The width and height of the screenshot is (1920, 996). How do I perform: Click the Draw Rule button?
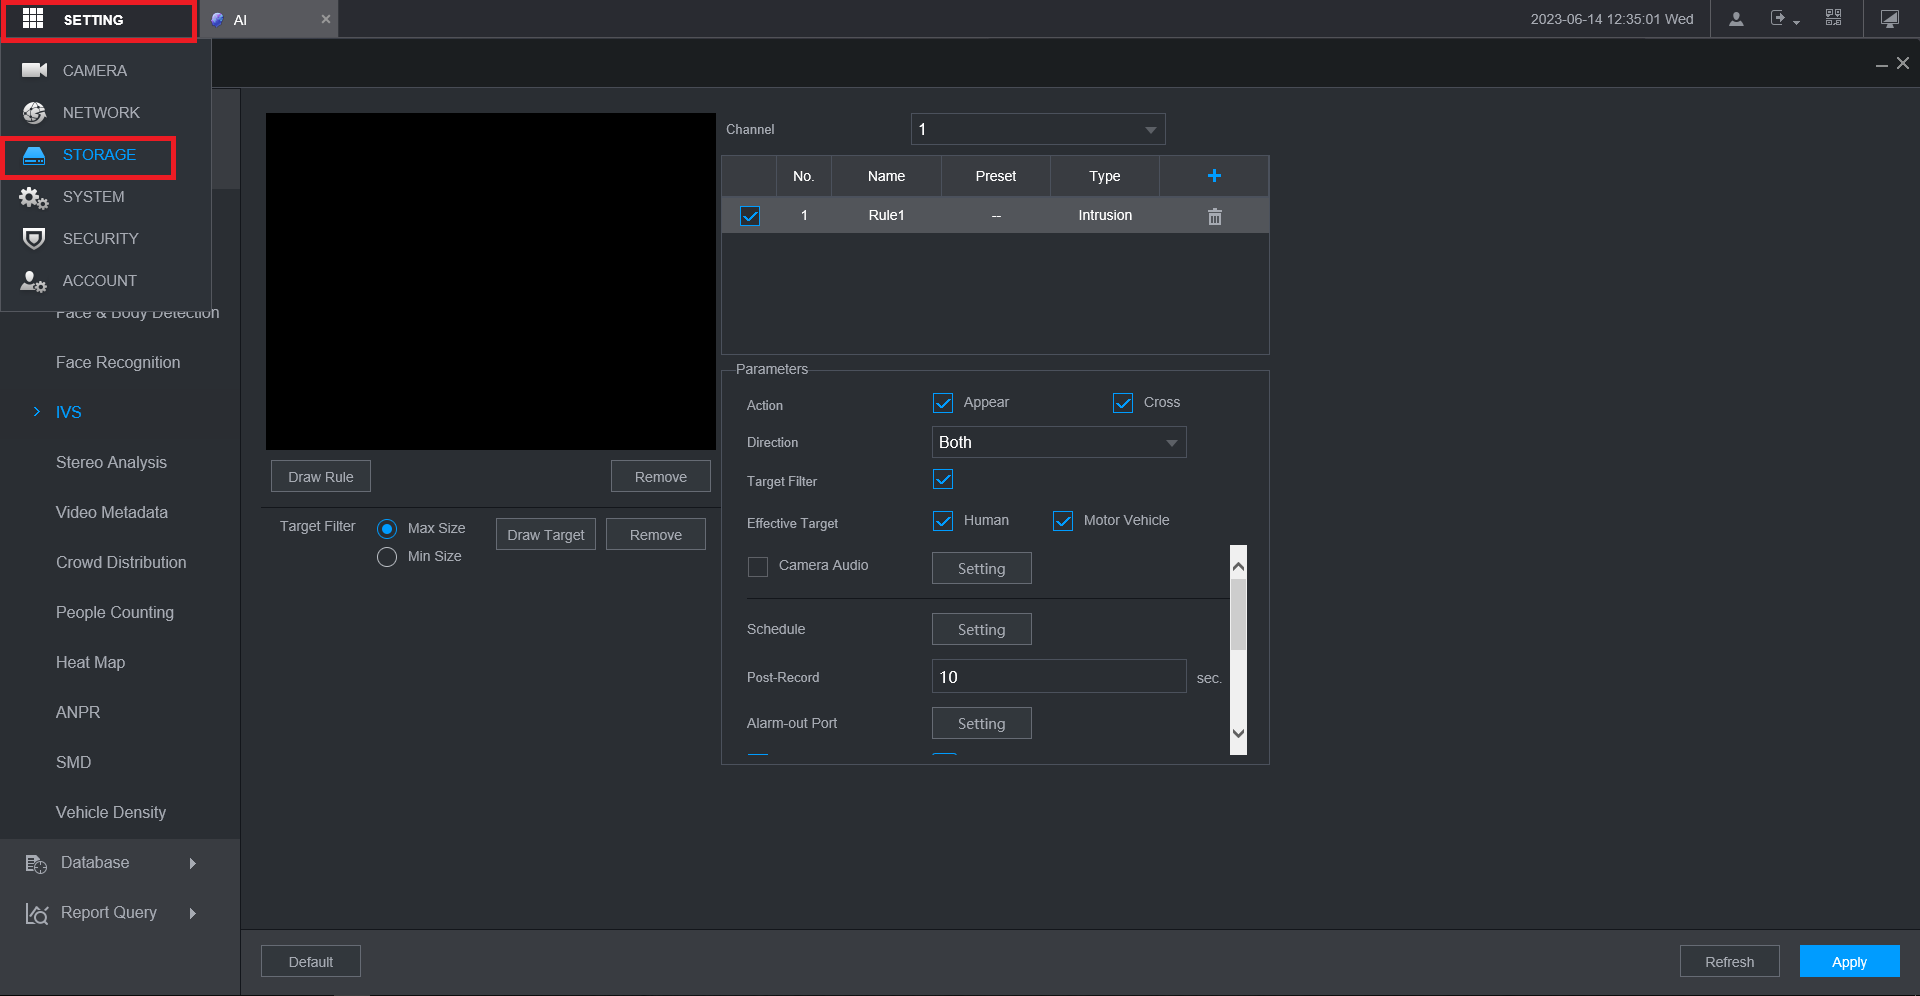tap(320, 477)
